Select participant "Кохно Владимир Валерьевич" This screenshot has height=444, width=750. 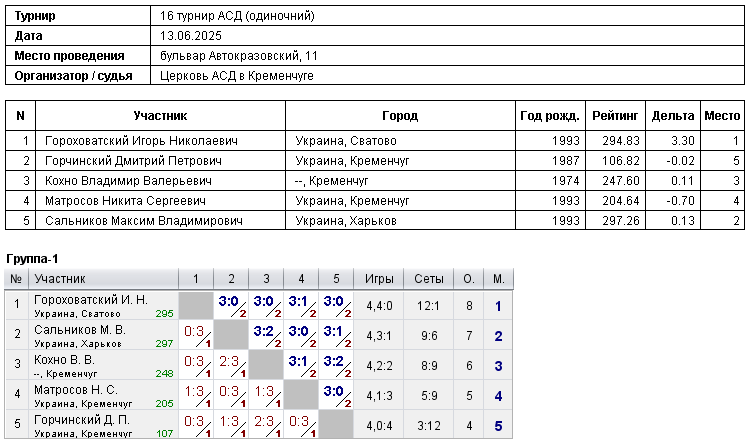click(128, 181)
